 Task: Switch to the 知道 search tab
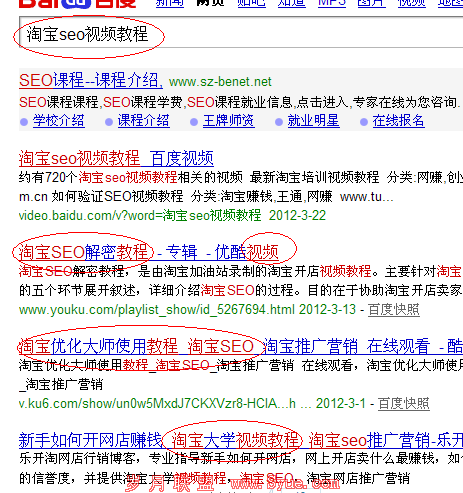pos(292,3)
